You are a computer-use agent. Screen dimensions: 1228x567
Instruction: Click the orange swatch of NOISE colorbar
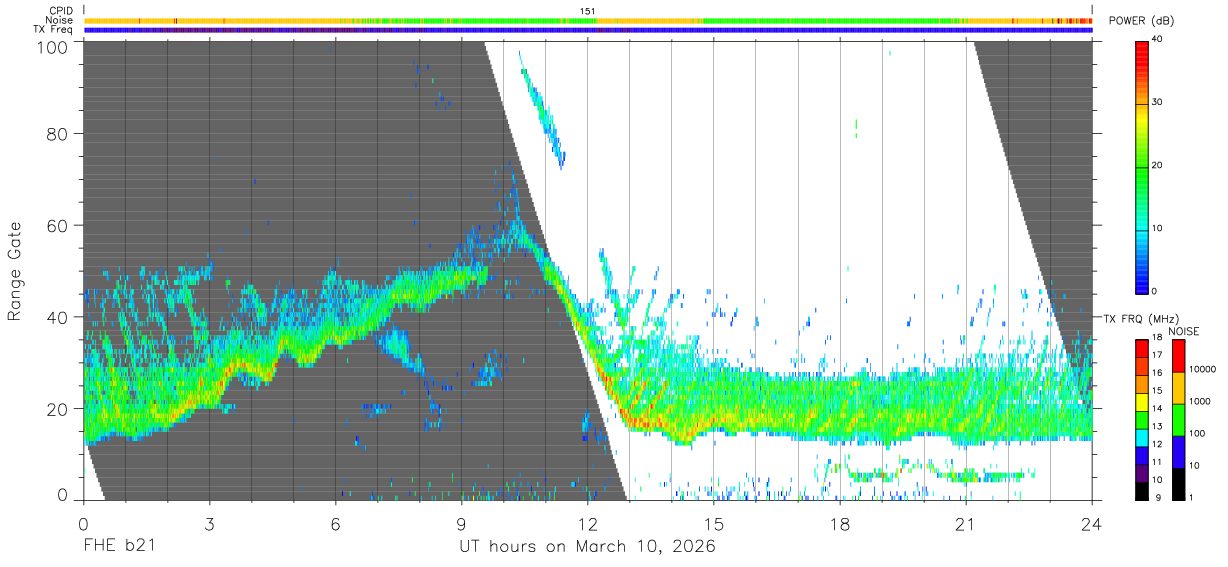[1178, 388]
